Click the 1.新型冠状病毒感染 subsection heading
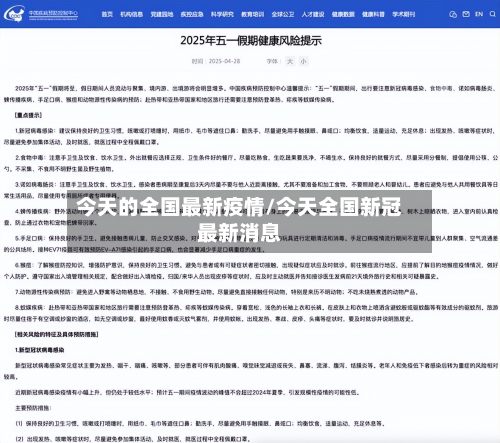 pyautogui.click(x=39, y=350)
